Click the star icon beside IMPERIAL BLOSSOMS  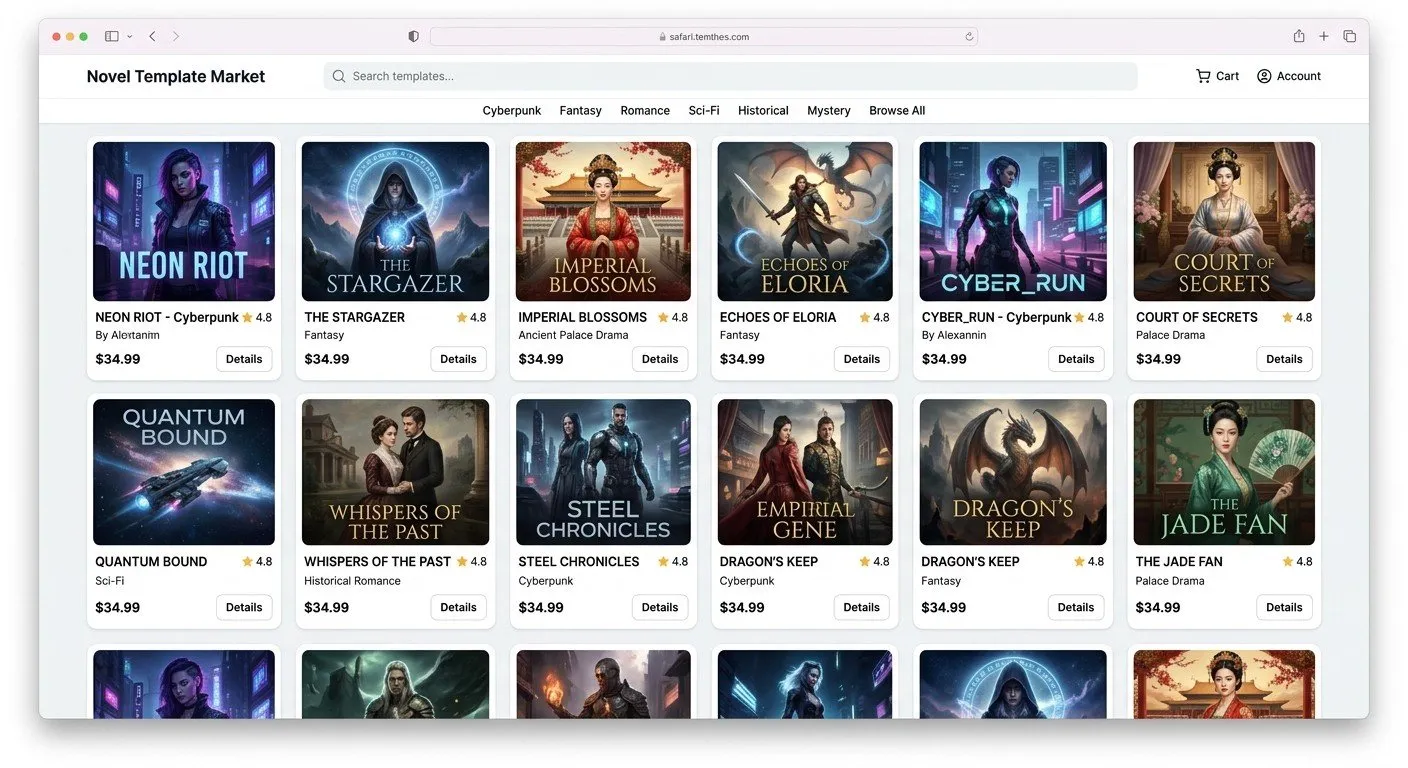(664, 317)
